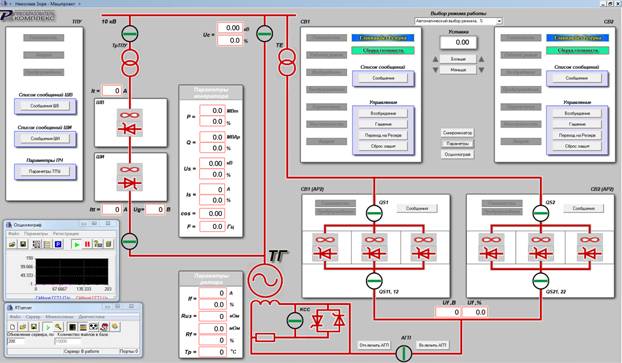Increase setpoint with arrow left of Больше
The image size is (622, 363).
click(435, 59)
